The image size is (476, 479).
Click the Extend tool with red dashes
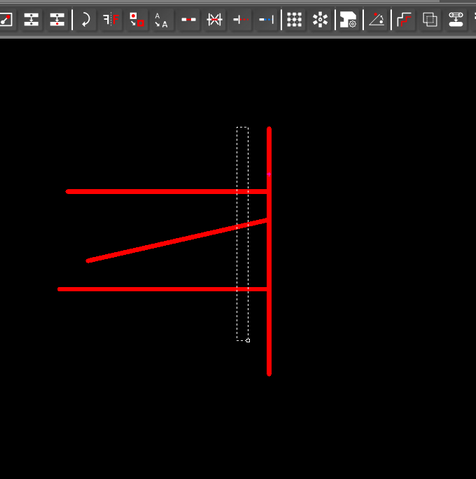(241, 20)
